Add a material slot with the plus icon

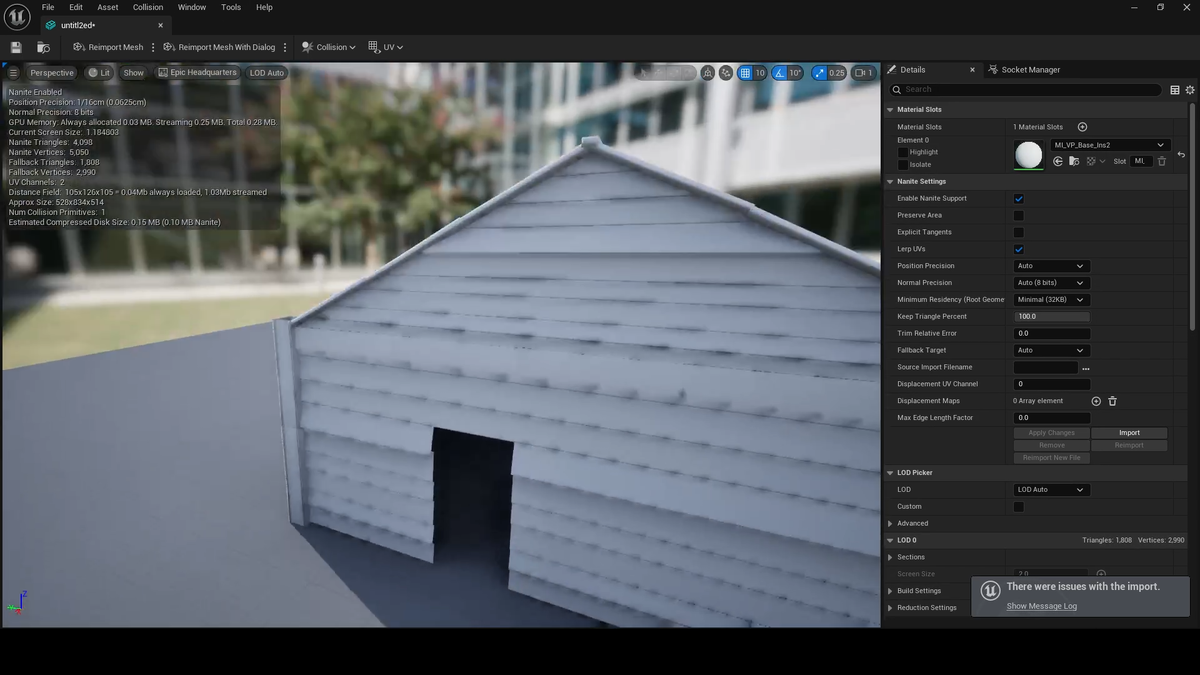1082,127
